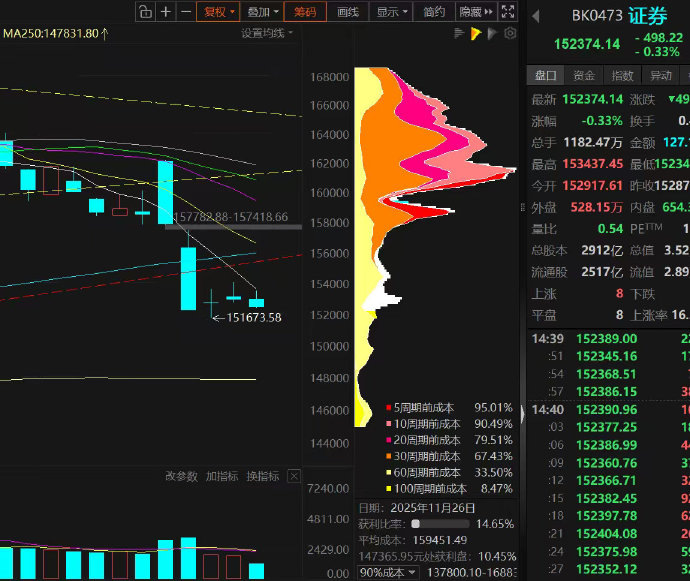Switch to the 异动 tab

(661, 75)
